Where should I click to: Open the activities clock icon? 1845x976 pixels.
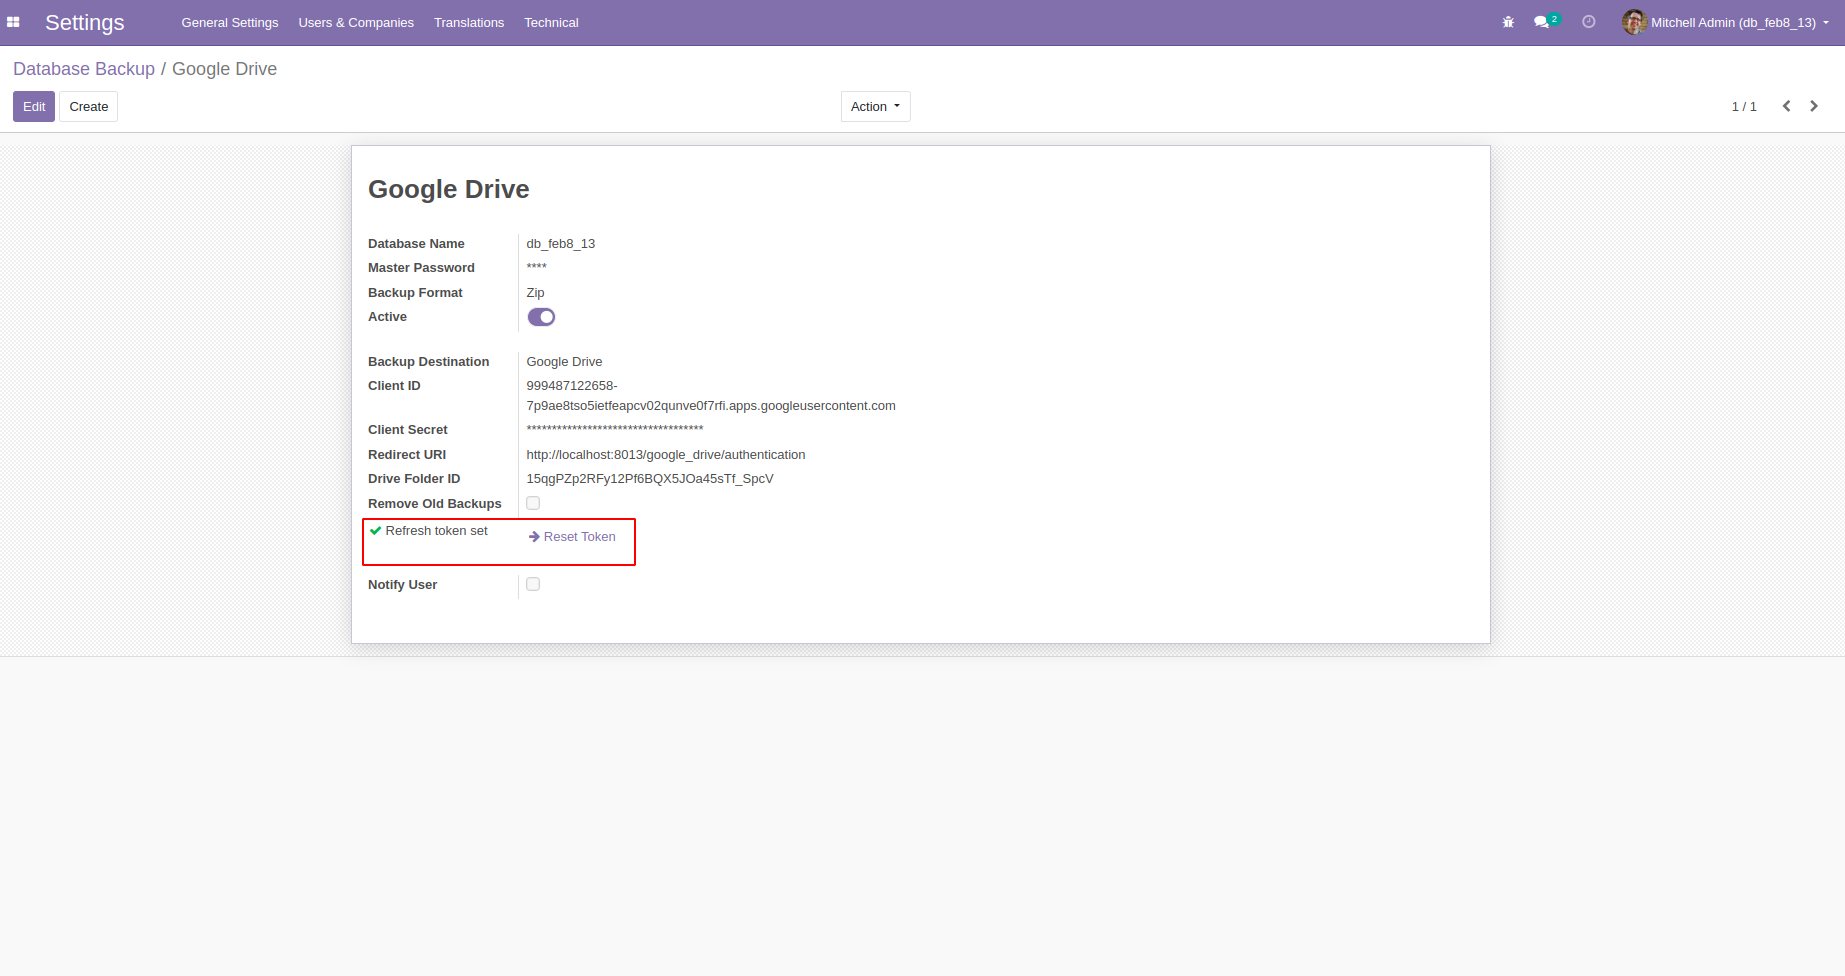1588,22
